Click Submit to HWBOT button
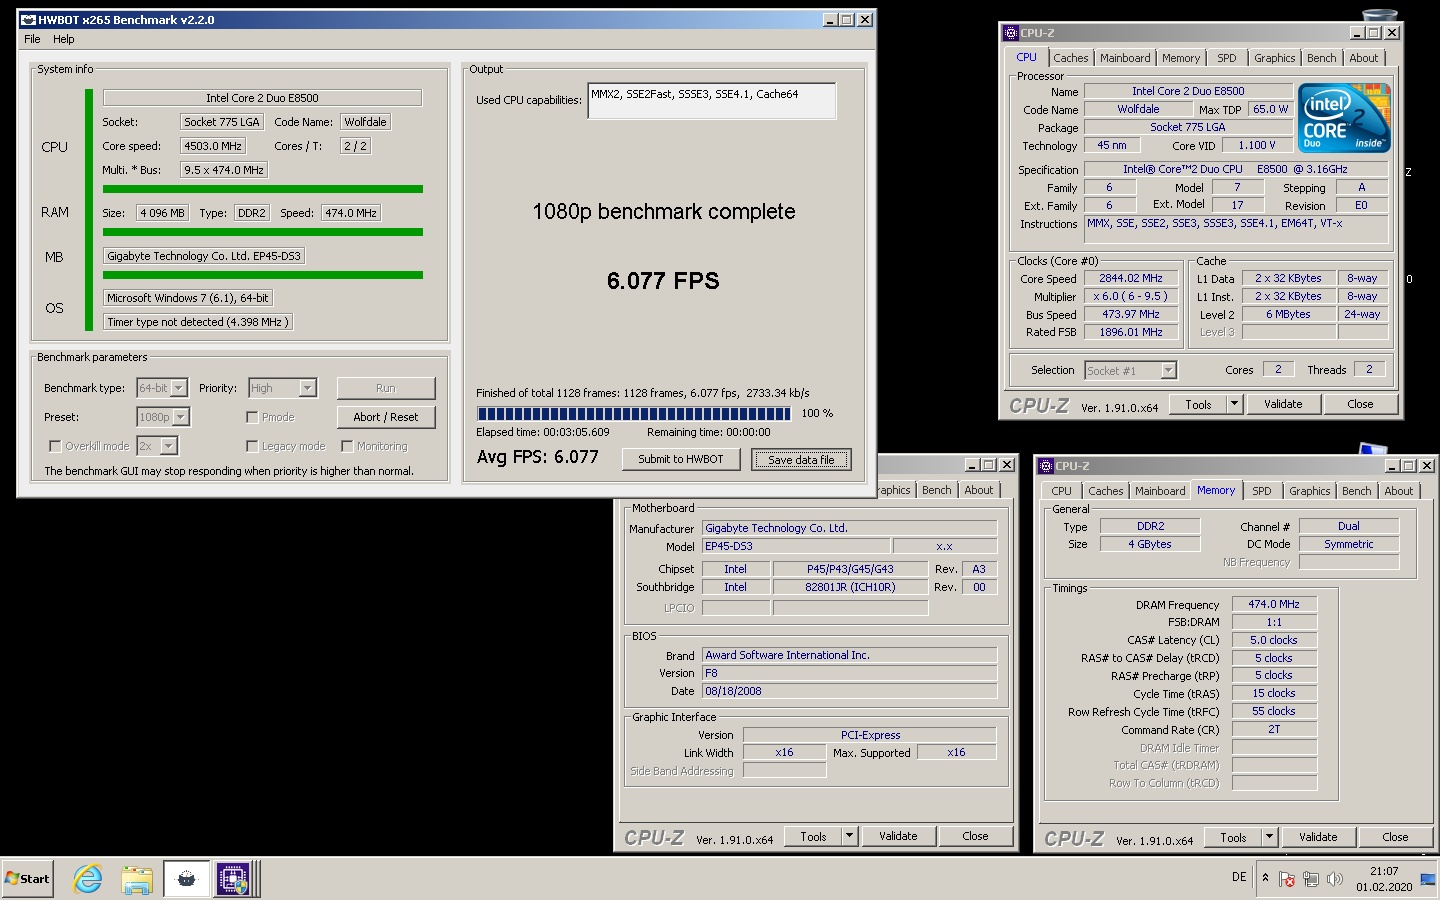The image size is (1440, 900). point(681,459)
